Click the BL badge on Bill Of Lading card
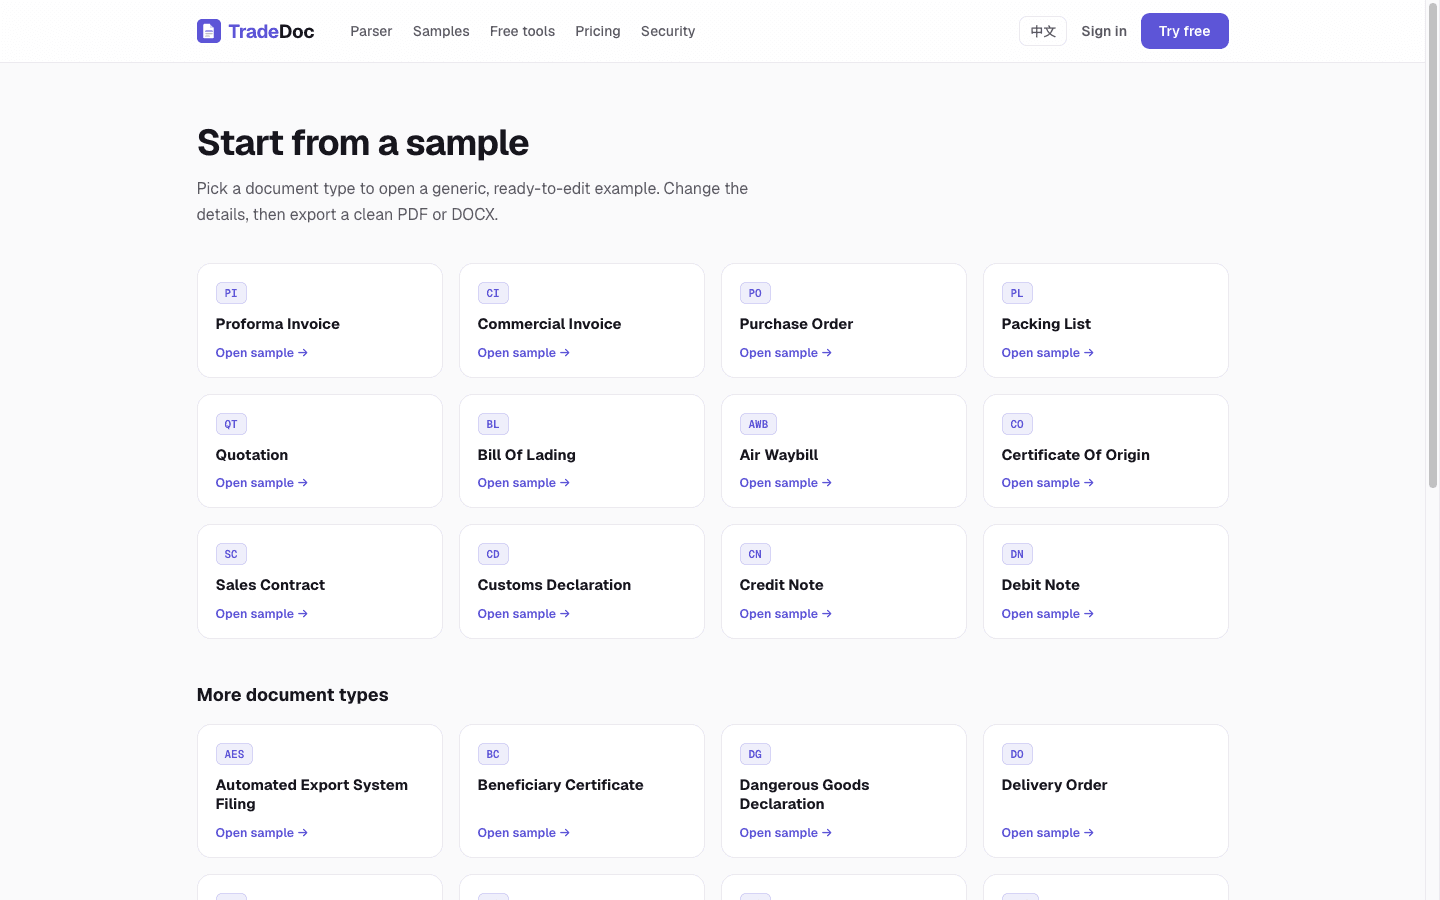 pos(493,424)
